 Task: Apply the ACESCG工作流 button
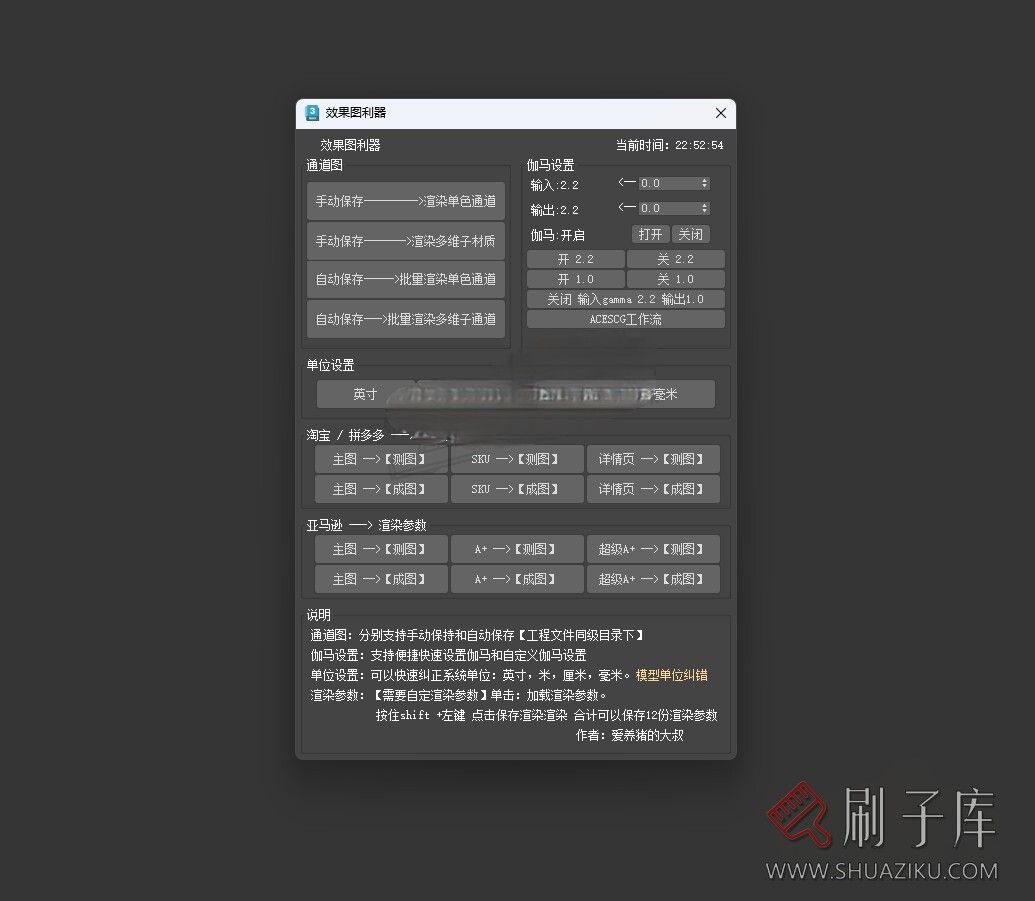pos(626,319)
